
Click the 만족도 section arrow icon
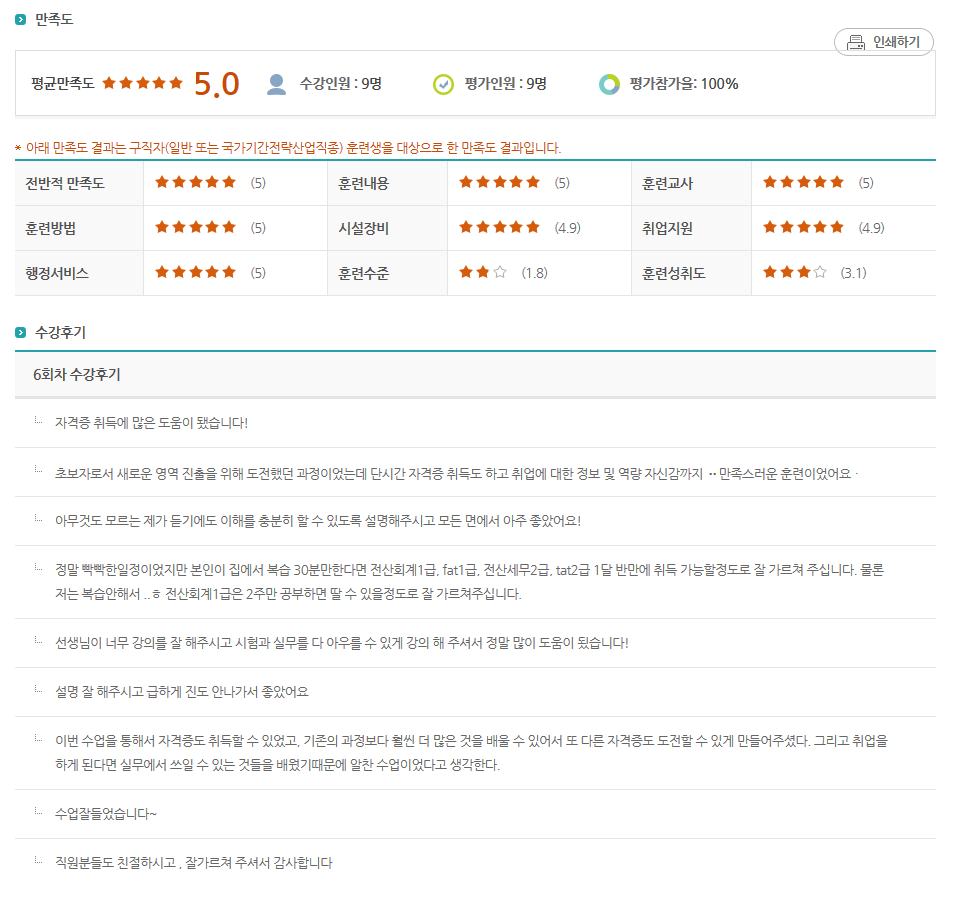click(21, 20)
